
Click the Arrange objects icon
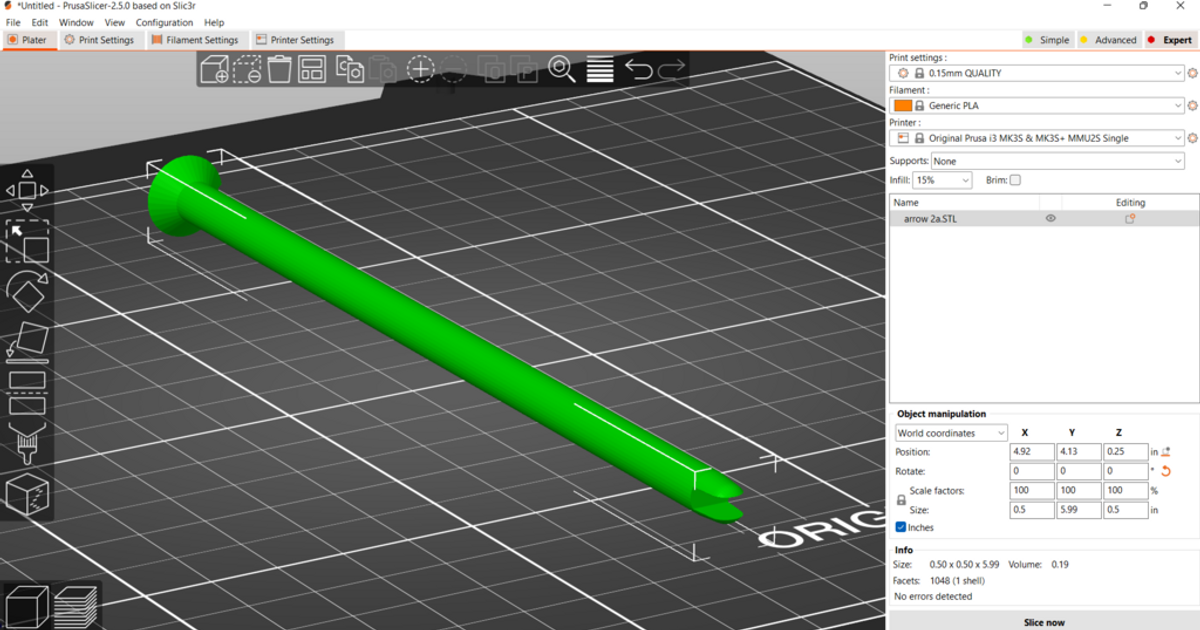pos(311,69)
